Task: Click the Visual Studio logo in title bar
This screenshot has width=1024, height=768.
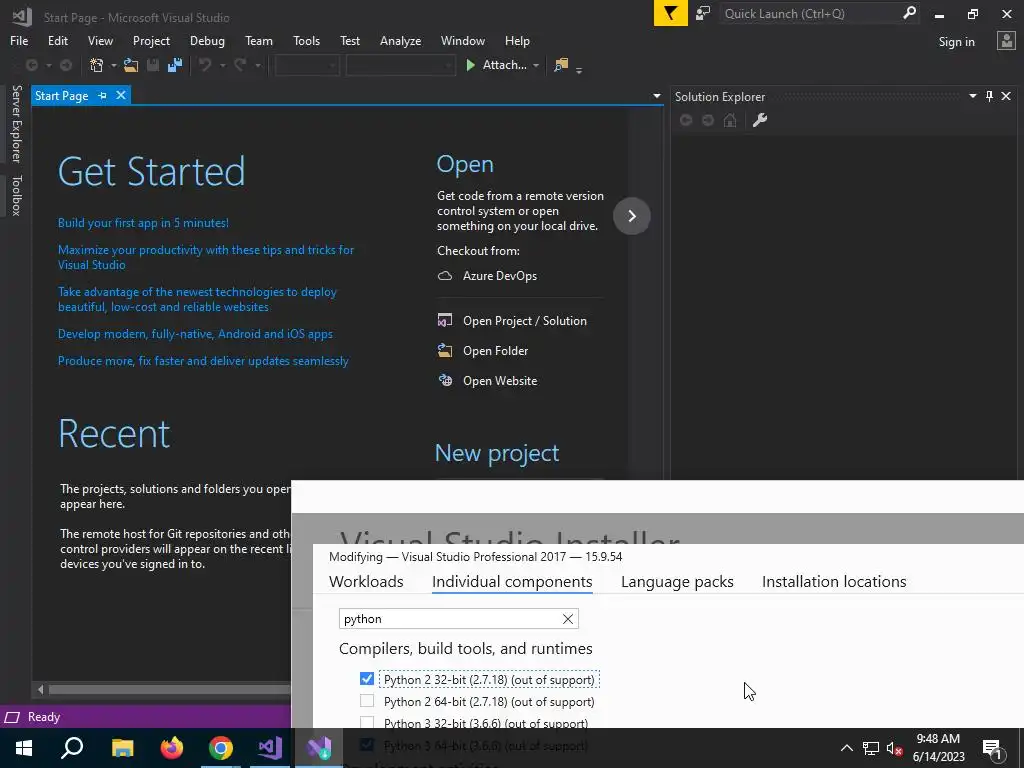Action: (22, 16)
